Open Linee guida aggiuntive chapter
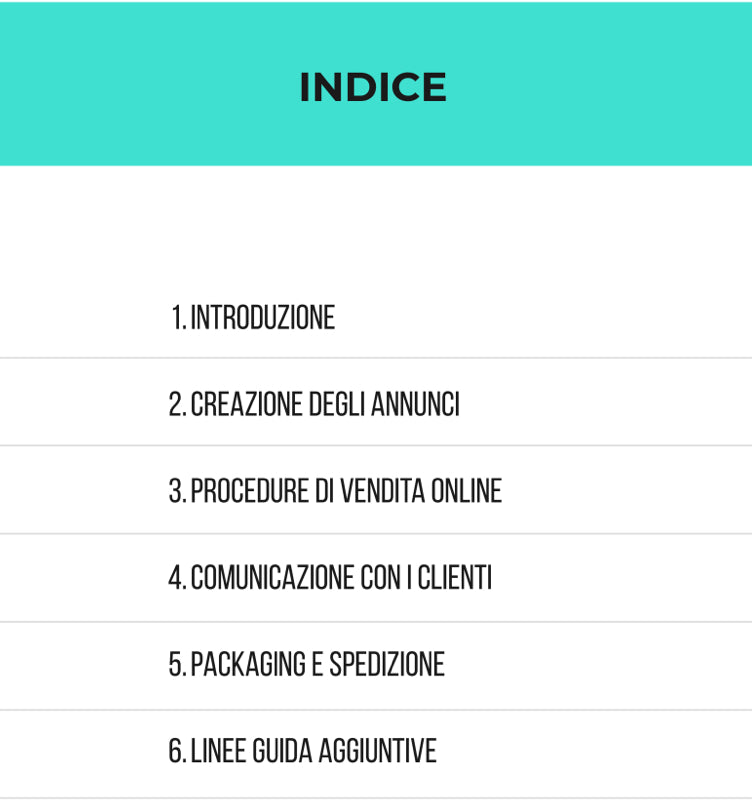 tap(313, 751)
